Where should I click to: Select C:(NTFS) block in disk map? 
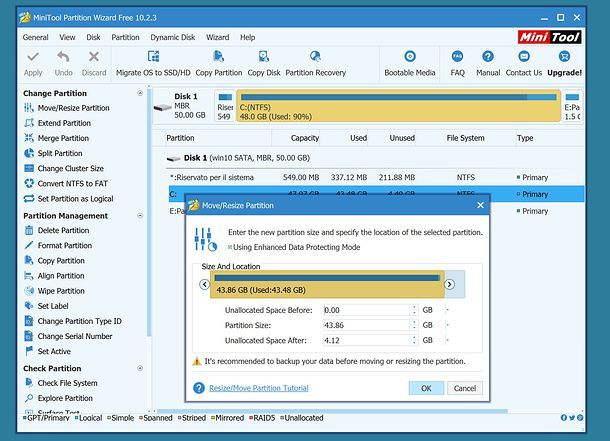coord(399,106)
